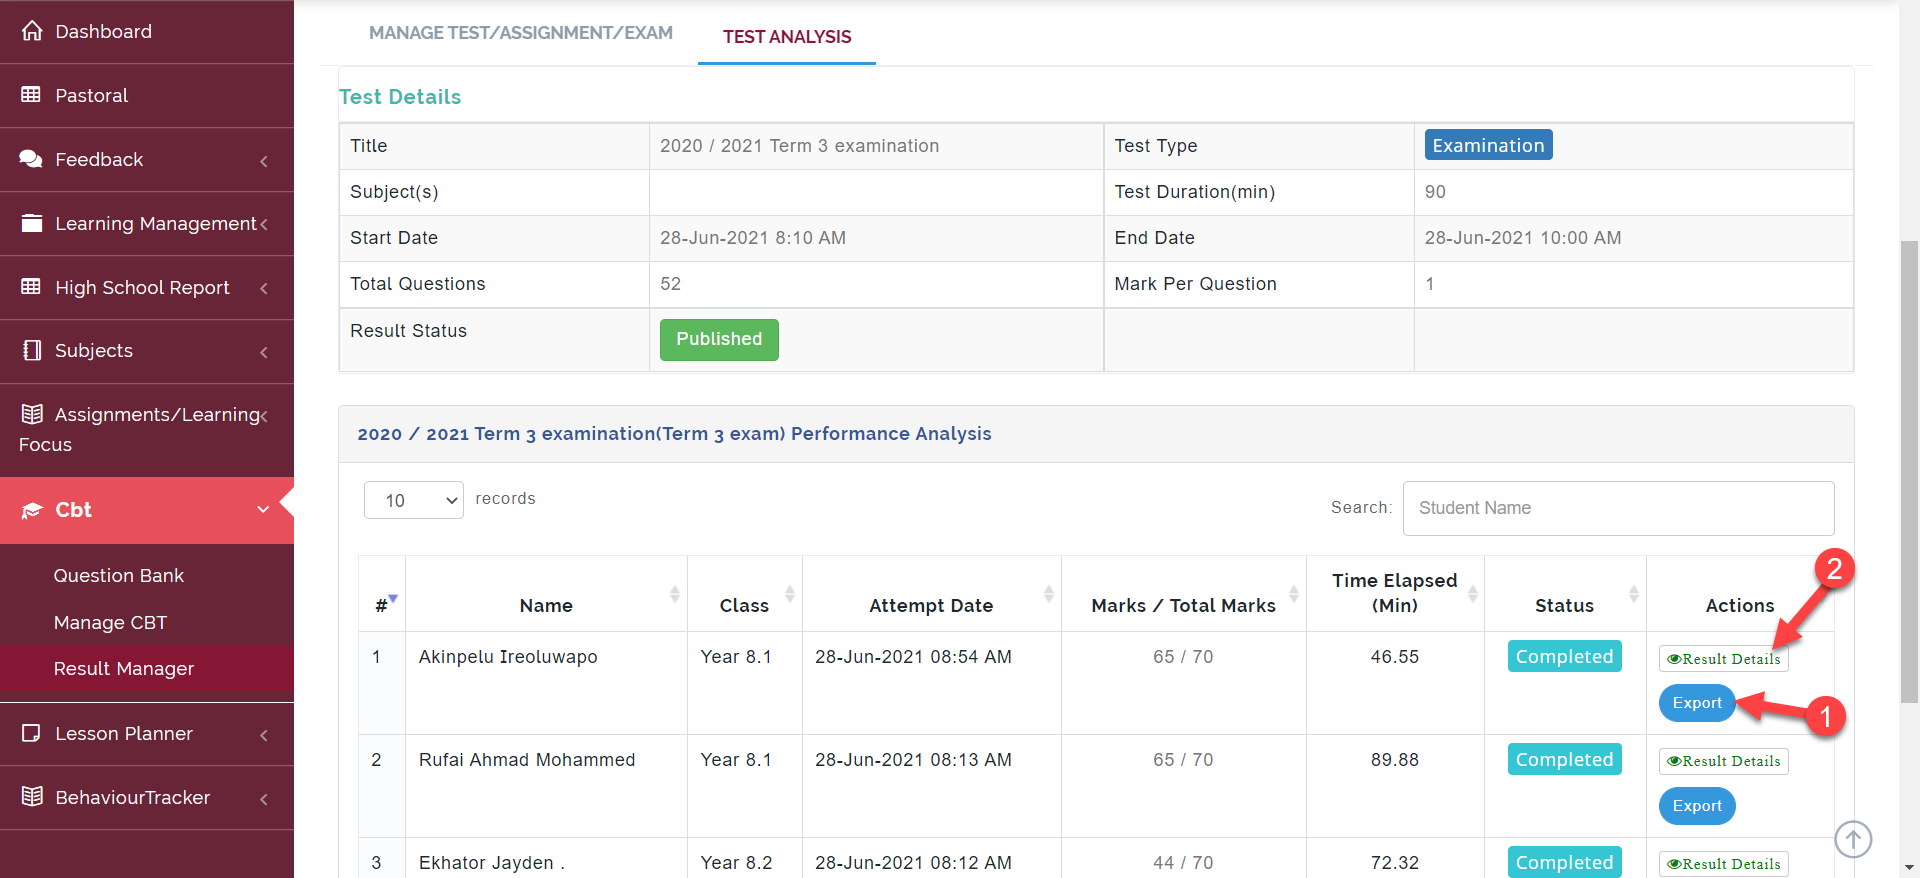Sort by Status column arrows
This screenshot has width=1920, height=878.
[1633, 594]
